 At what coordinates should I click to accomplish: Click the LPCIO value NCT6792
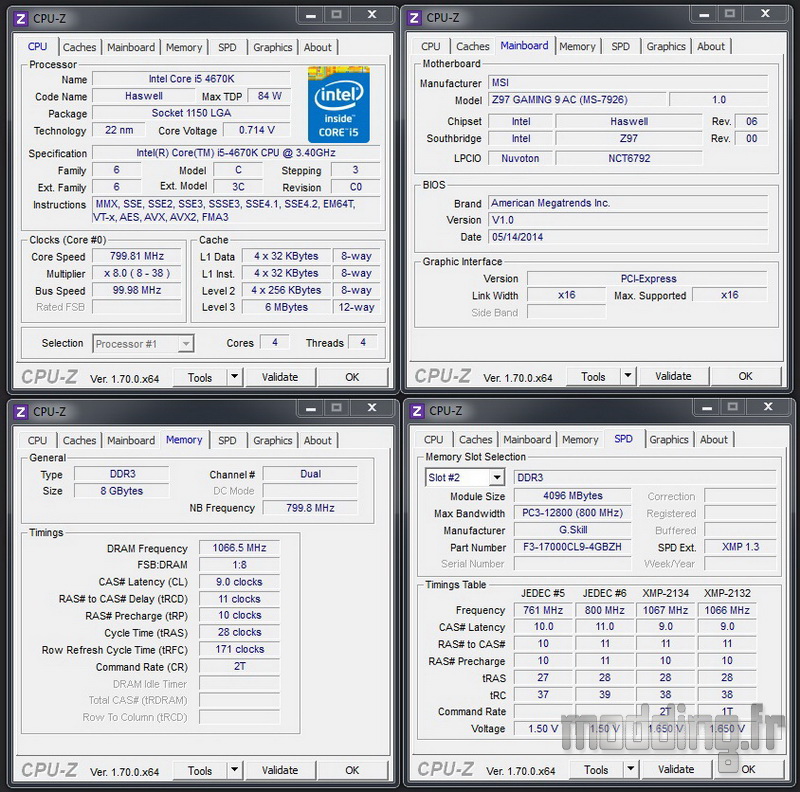629,158
